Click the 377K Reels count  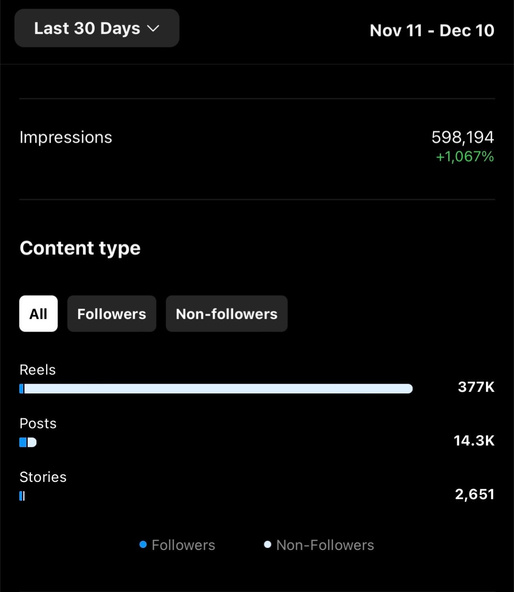[476, 387]
